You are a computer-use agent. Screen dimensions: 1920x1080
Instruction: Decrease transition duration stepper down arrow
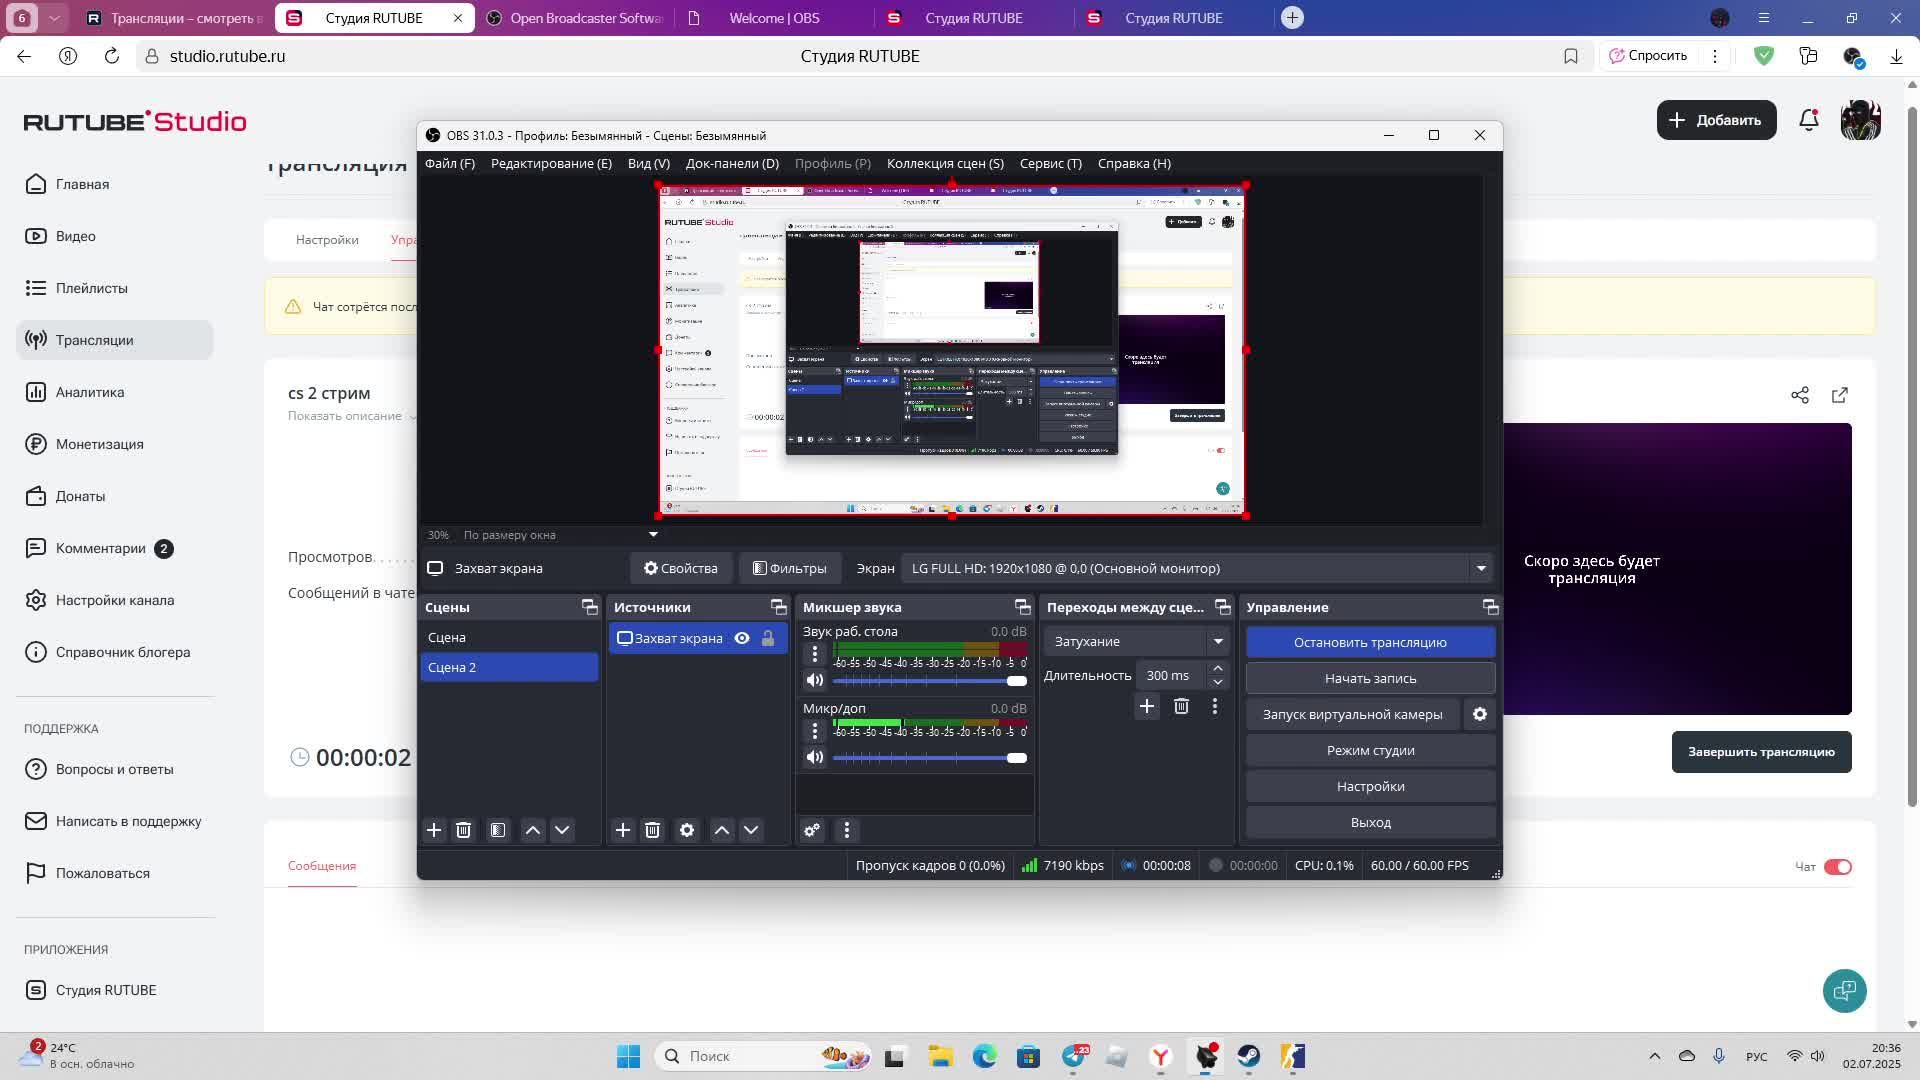pos(1217,682)
